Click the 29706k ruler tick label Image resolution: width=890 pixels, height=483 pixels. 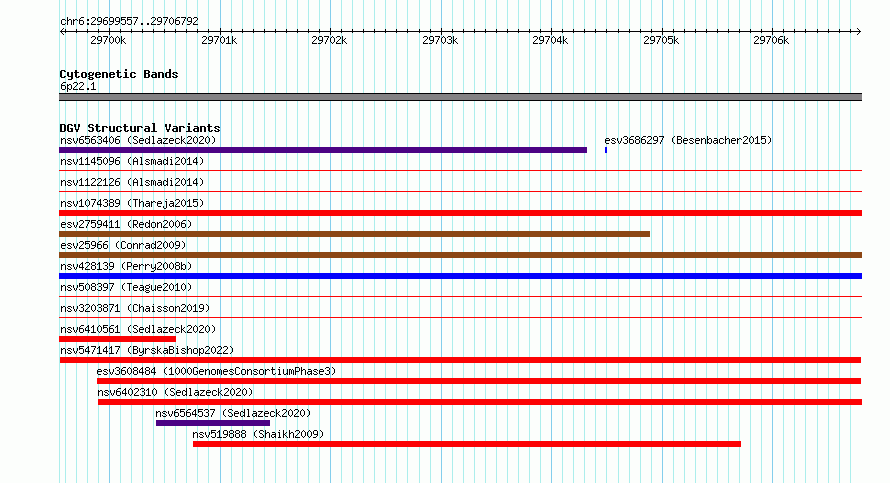tap(771, 40)
